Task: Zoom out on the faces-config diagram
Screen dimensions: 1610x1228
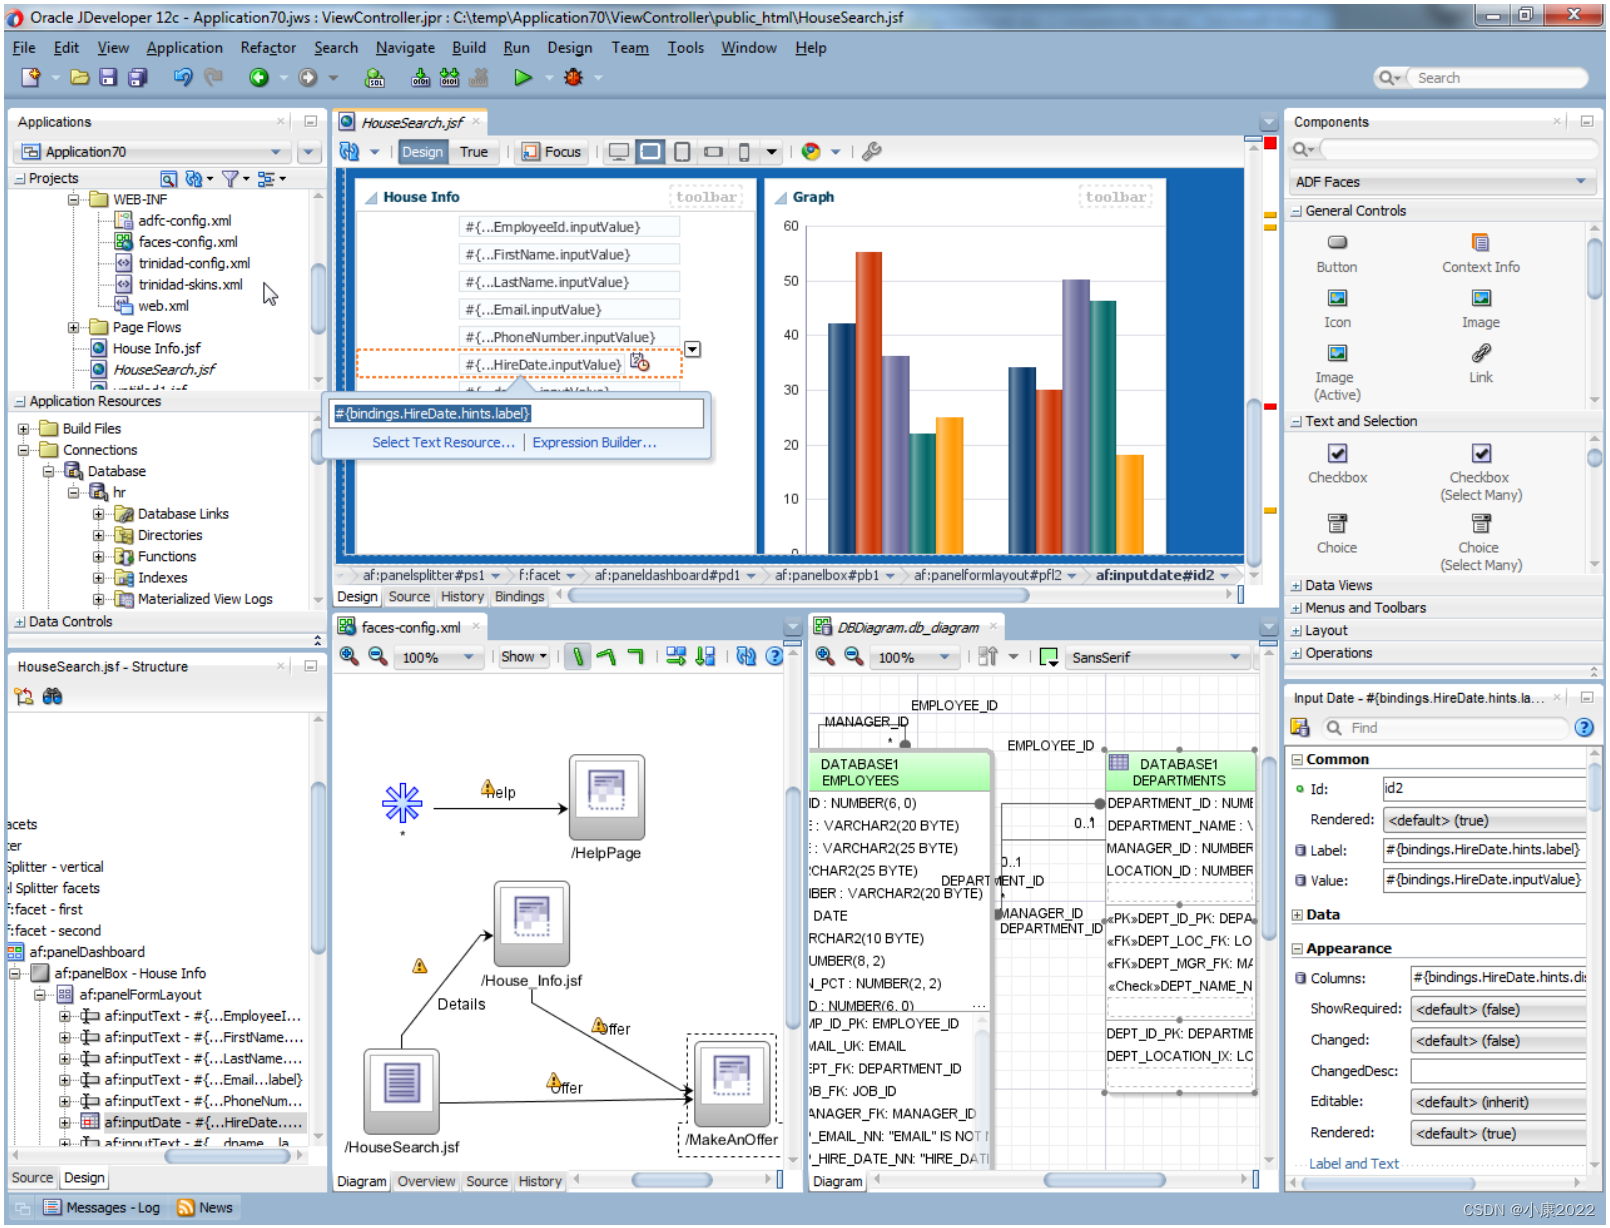Action: [x=378, y=656]
